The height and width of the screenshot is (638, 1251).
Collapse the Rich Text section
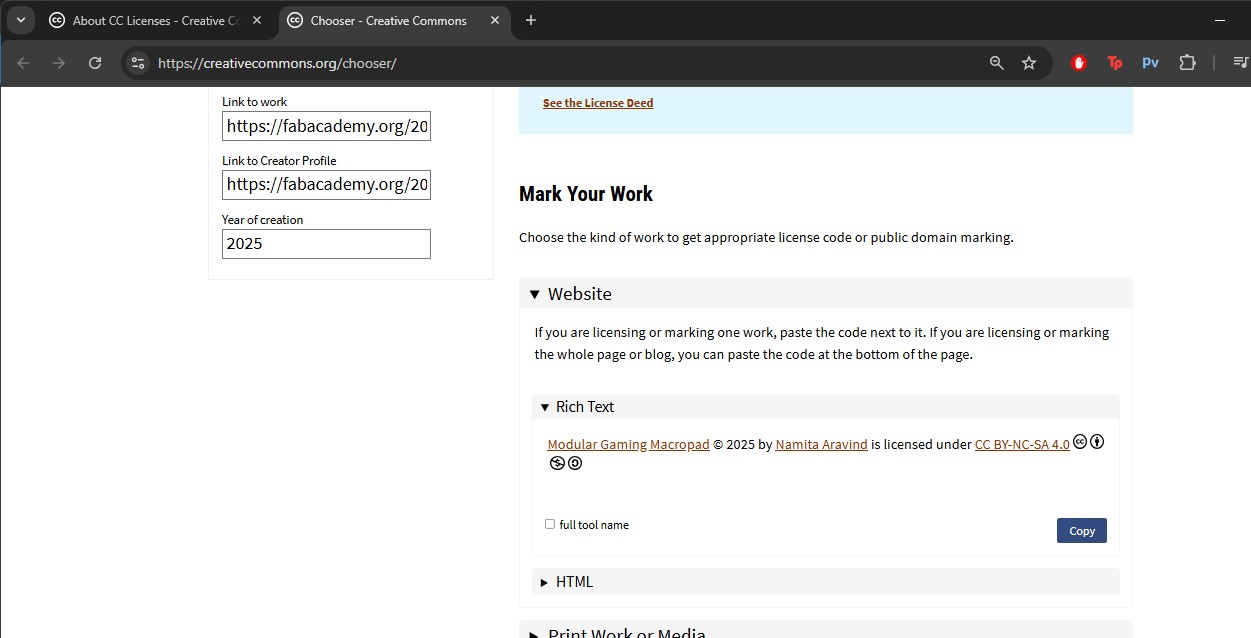(x=826, y=407)
